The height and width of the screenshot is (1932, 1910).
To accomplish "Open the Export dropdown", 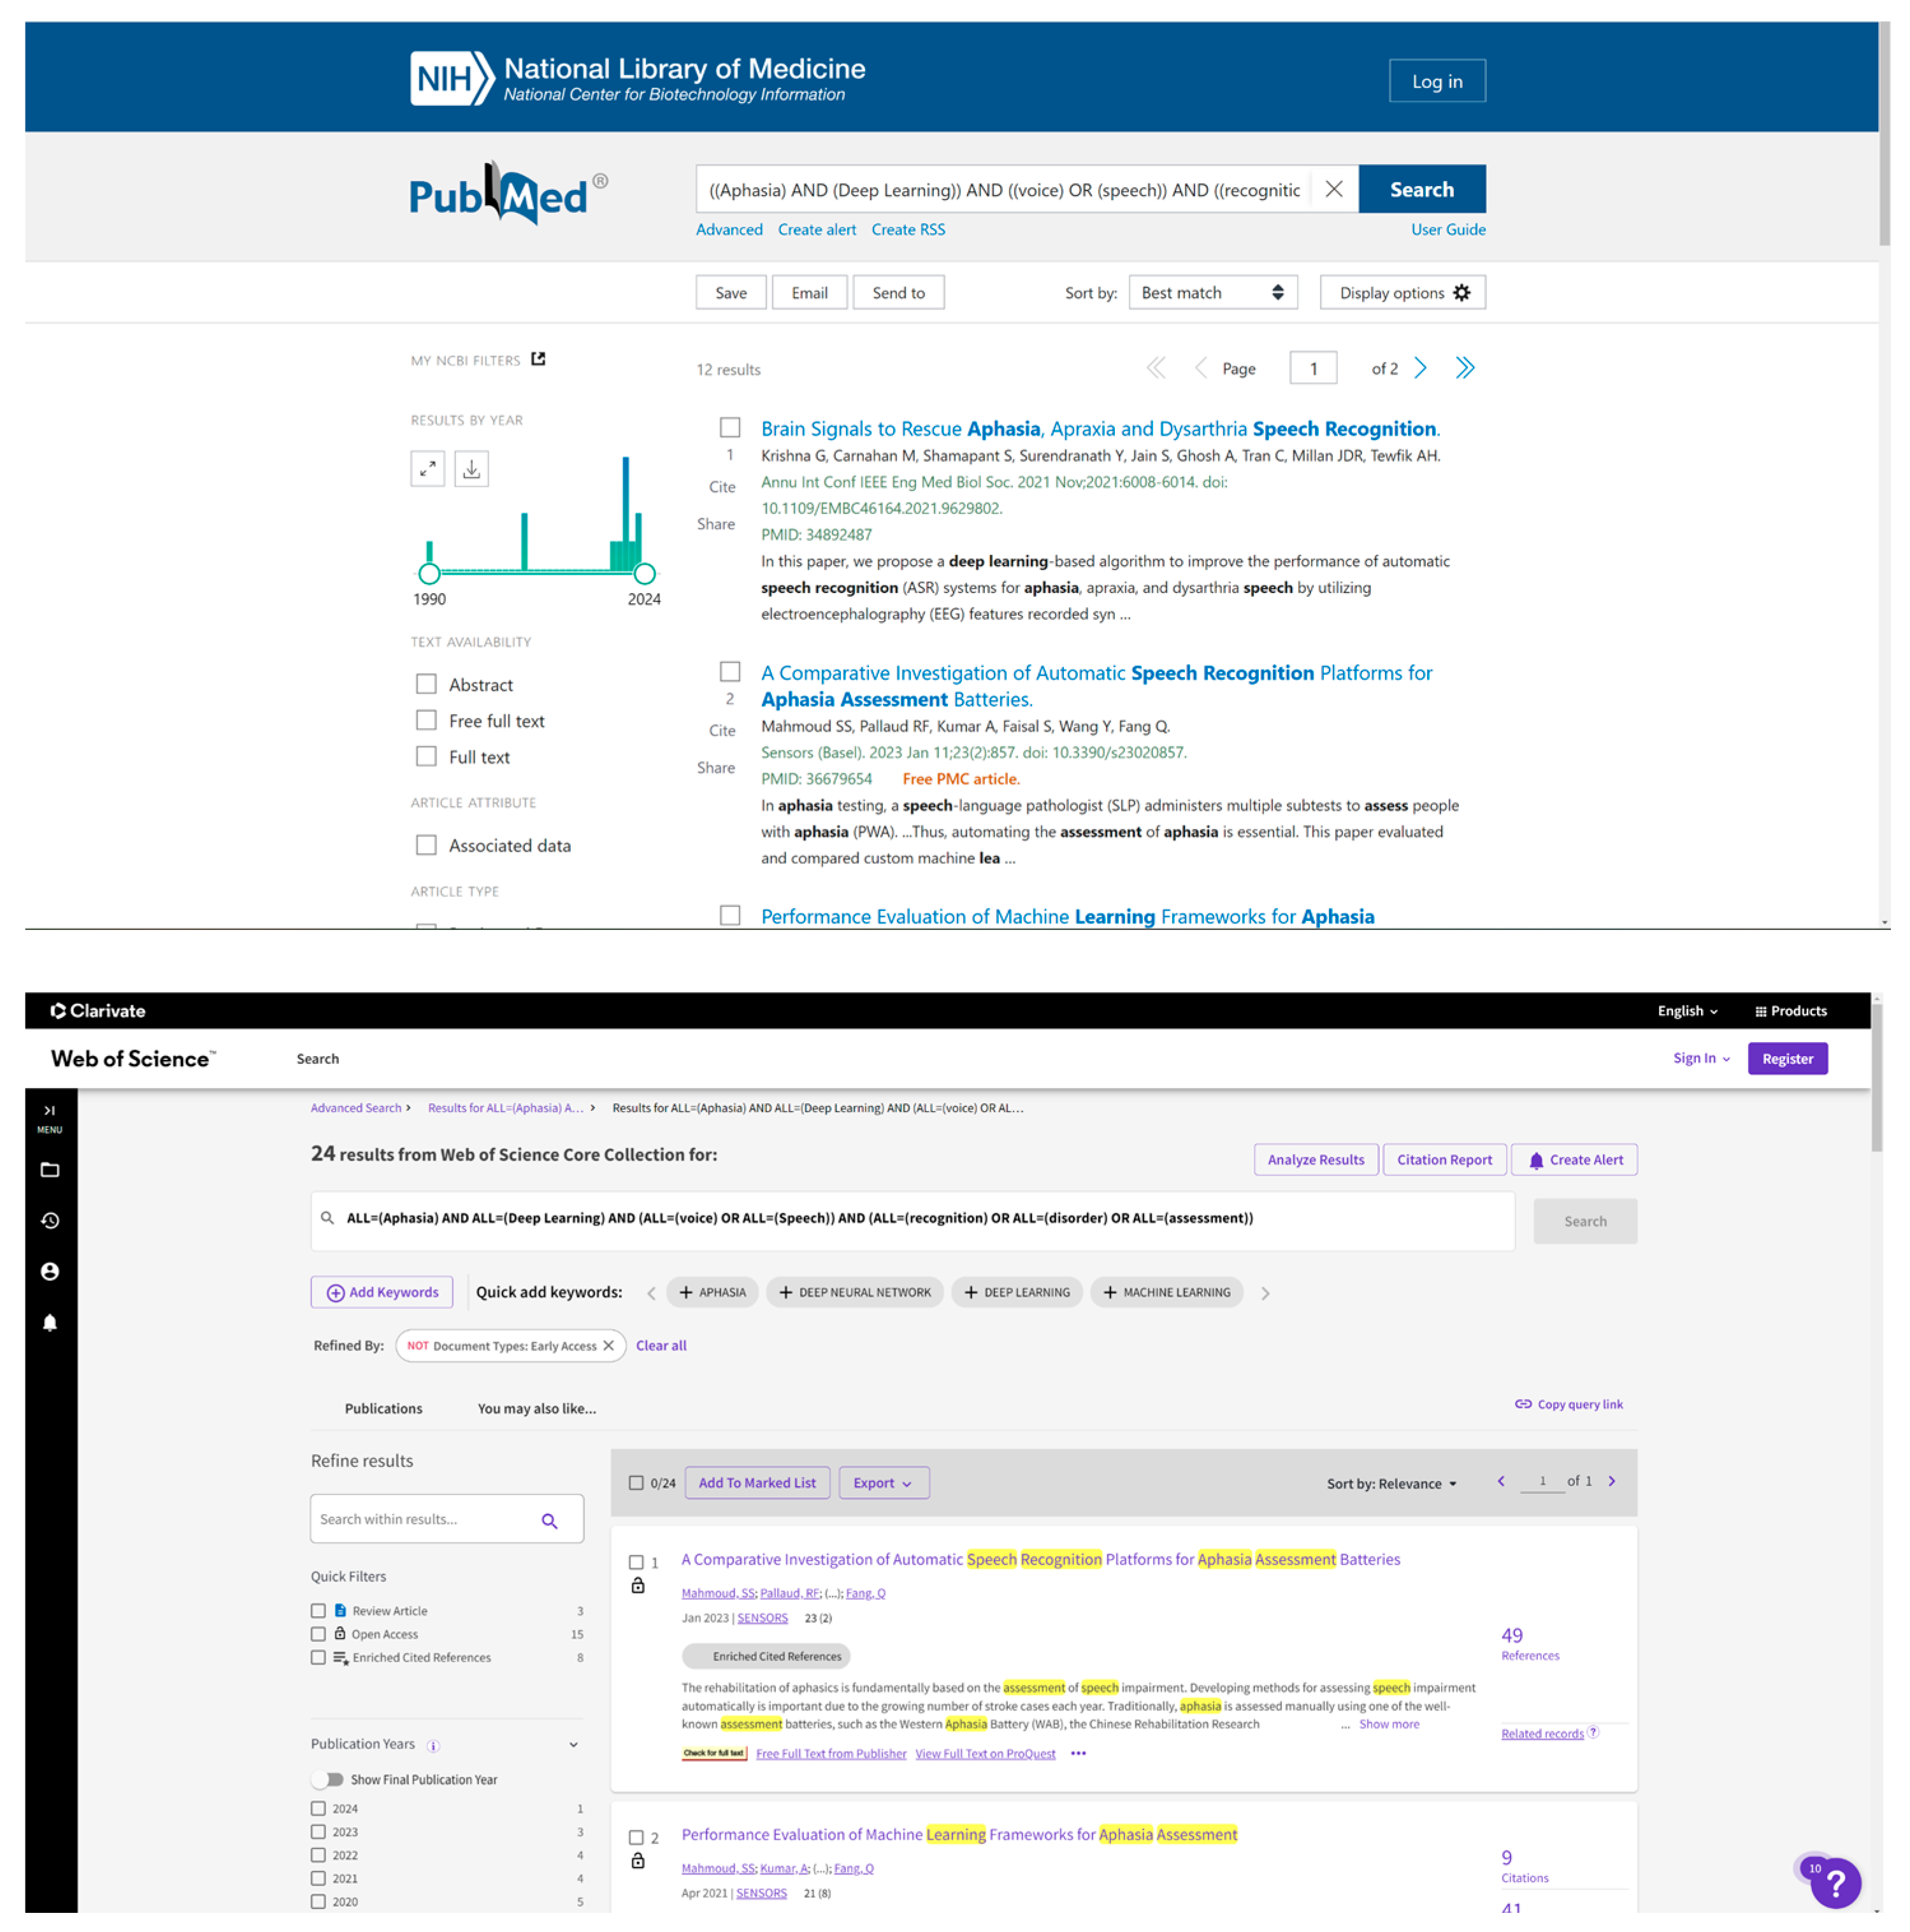I will pyautogui.click(x=883, y=1482).
